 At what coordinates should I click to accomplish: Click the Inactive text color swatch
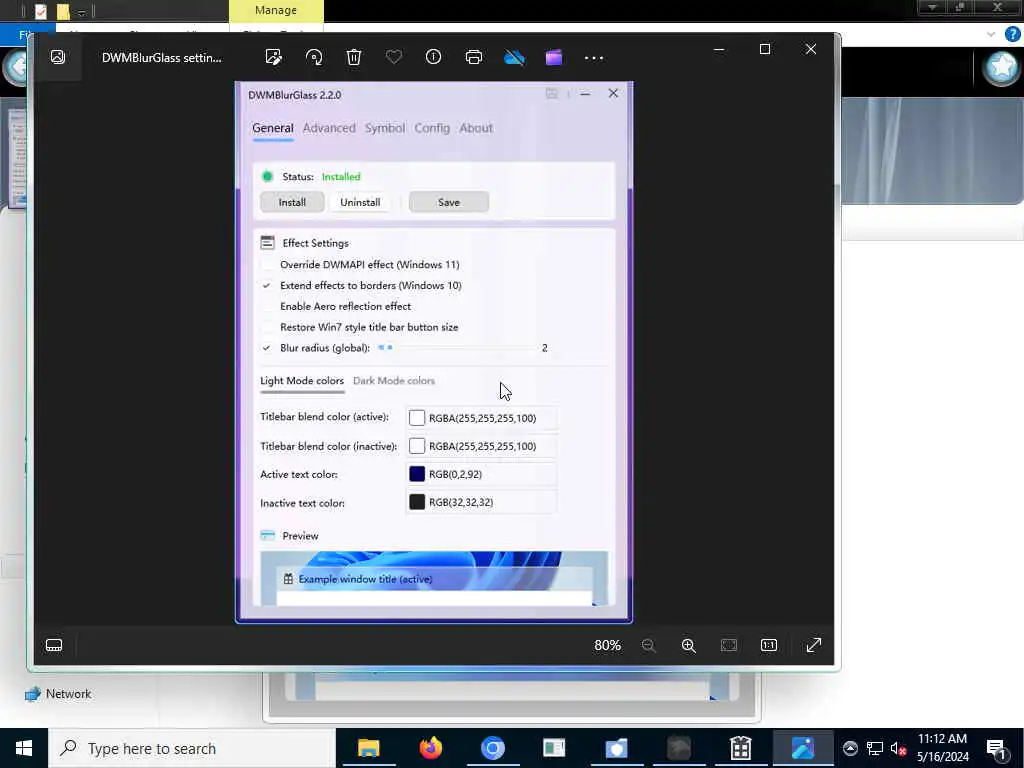tap(417, 502)
